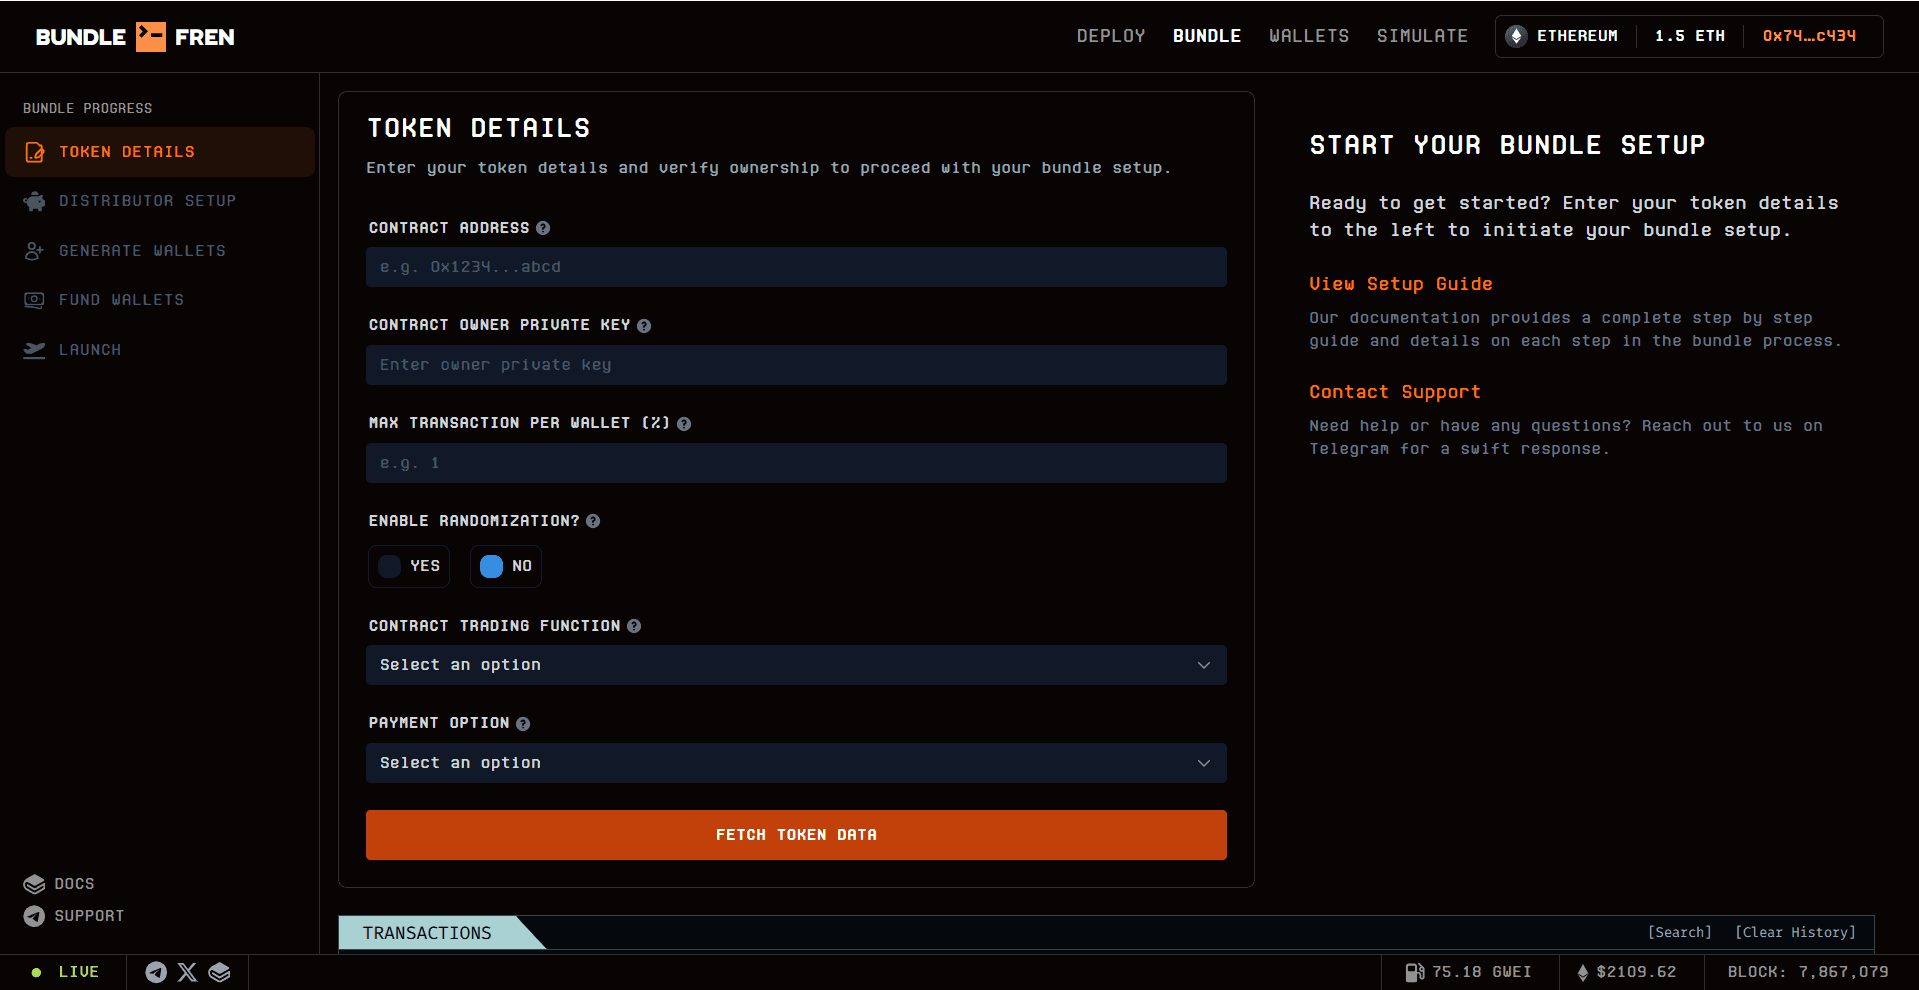1919x990 pixels.
Task: Click the Enable Randomization help icon
Action: click(593, 521)
